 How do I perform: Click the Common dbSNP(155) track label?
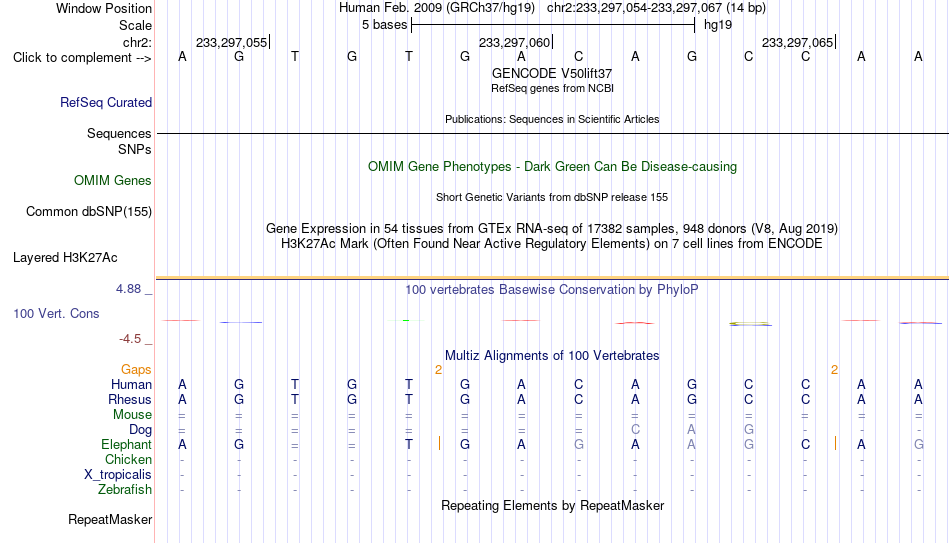(x=89, y=212)
